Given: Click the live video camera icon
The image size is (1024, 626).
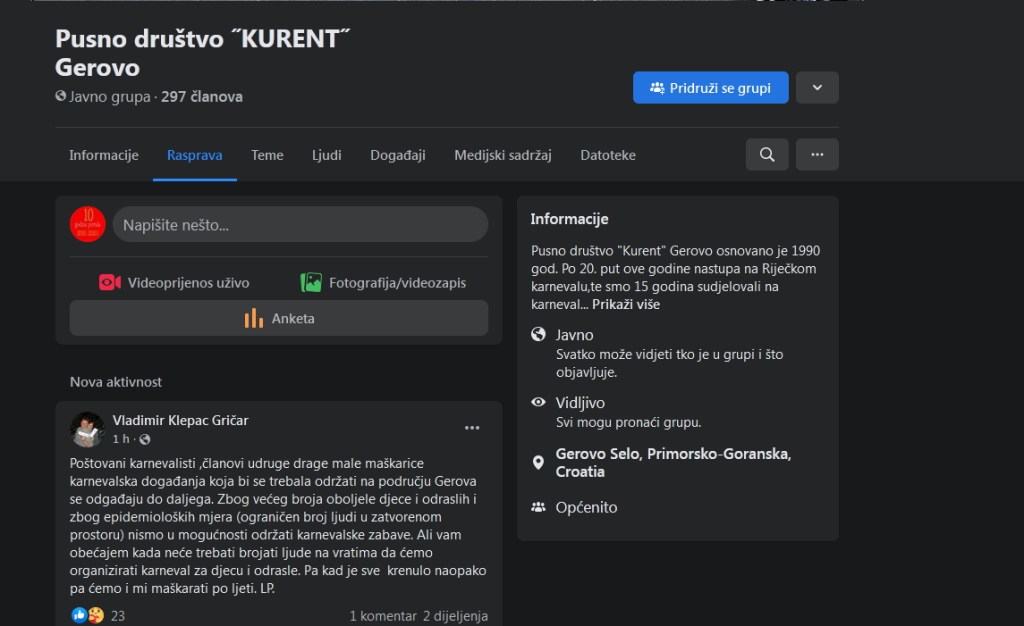Looking at the screenshot, I should (x=110, y=283).
